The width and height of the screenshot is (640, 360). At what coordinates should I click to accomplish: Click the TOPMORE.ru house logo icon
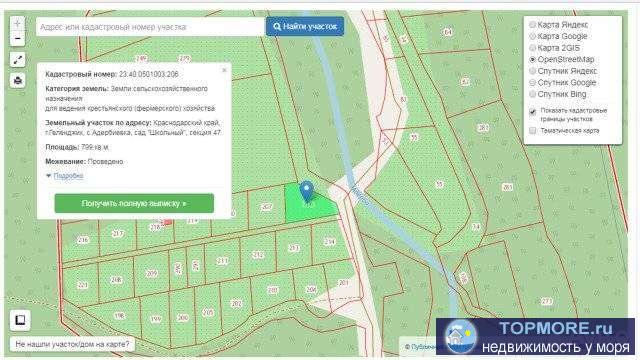click(460, 337)
